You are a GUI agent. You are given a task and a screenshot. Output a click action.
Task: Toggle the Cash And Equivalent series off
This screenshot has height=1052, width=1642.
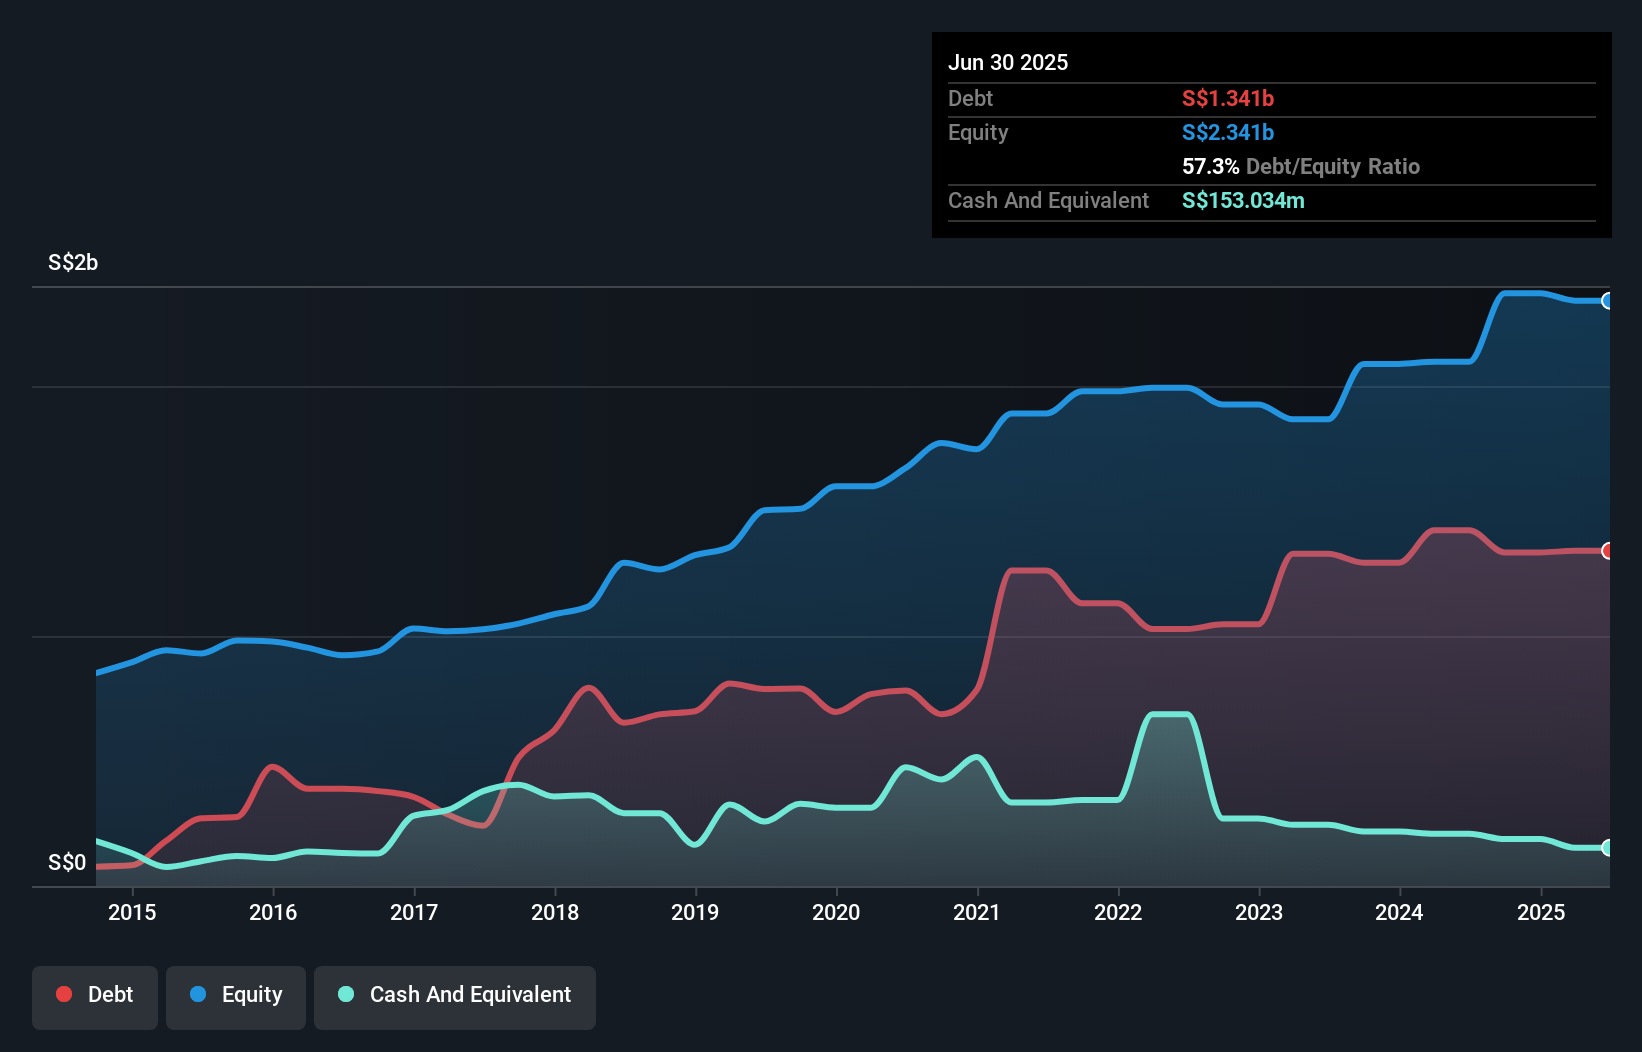455,994
